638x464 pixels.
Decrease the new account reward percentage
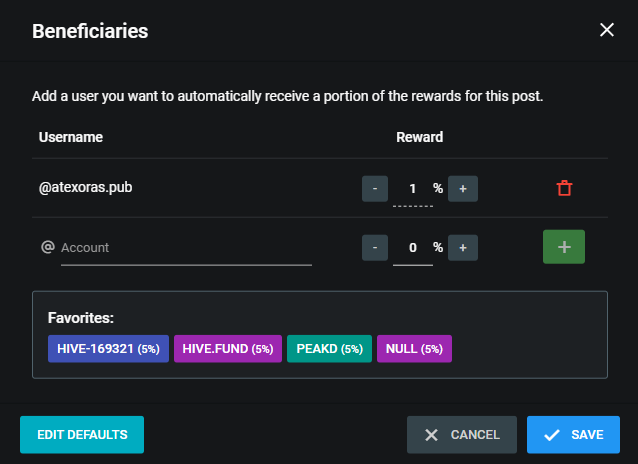375,247
